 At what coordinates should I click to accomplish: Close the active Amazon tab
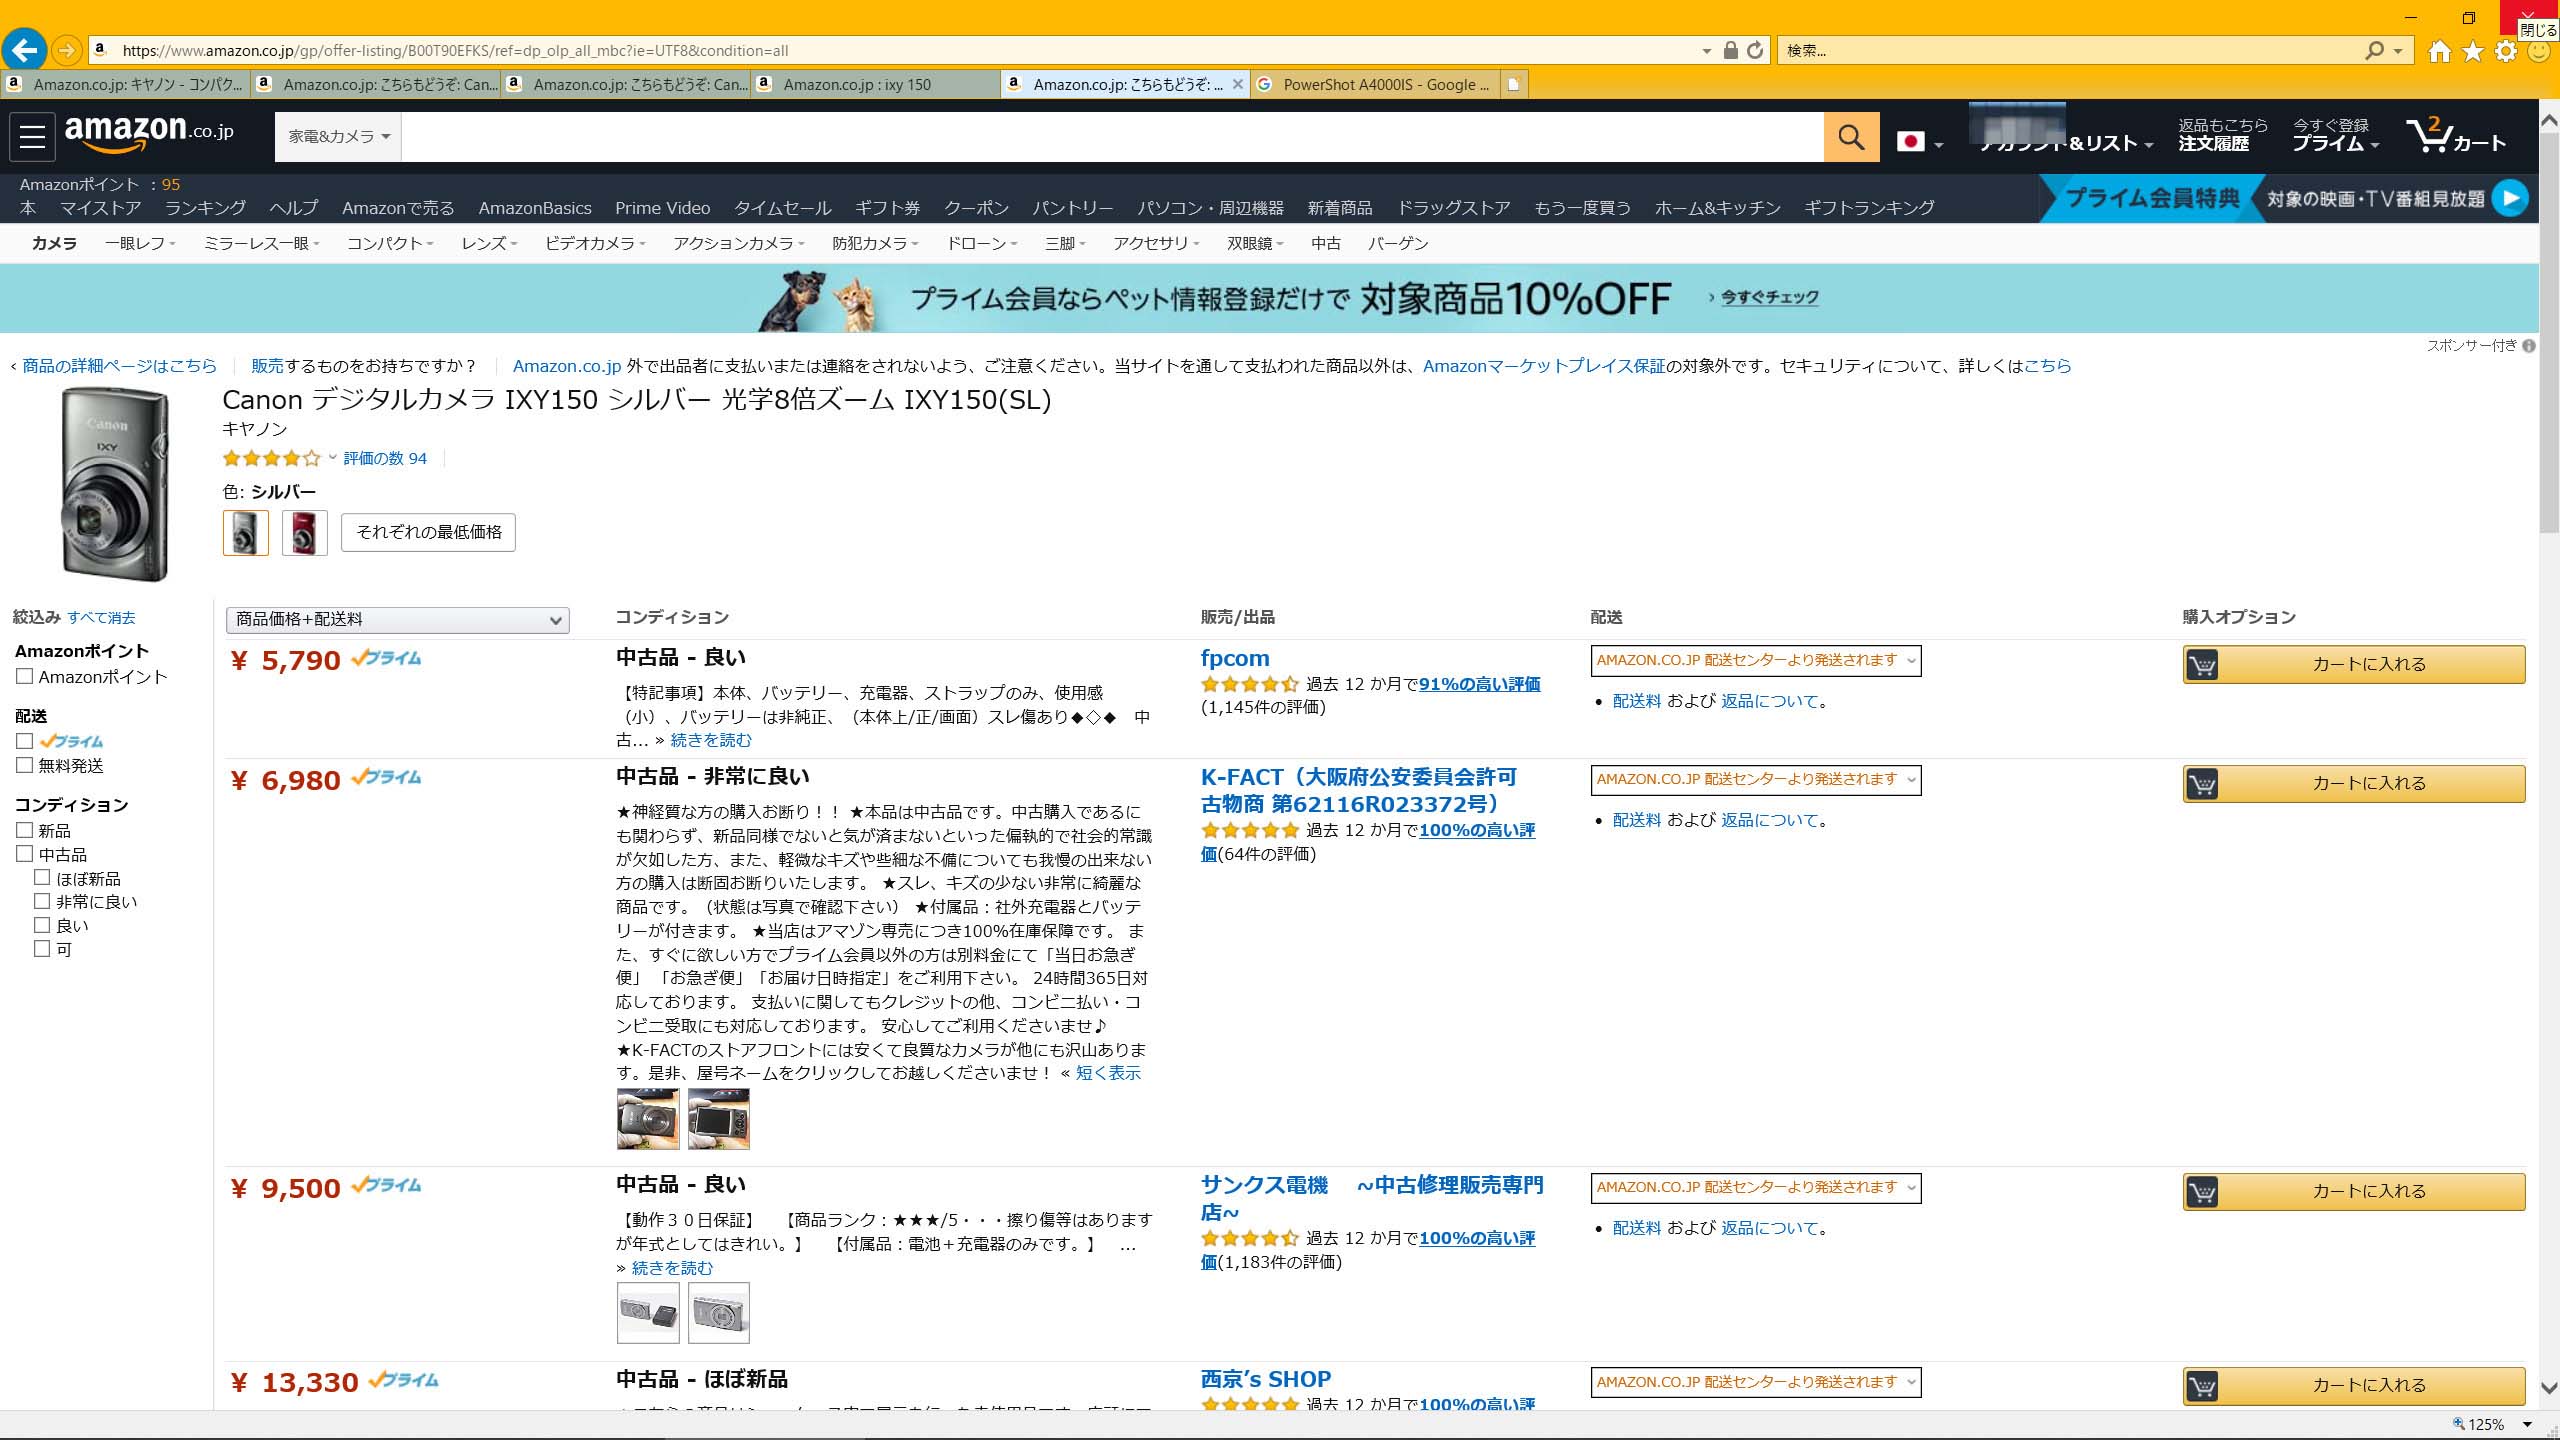(x=1237, y=85)
